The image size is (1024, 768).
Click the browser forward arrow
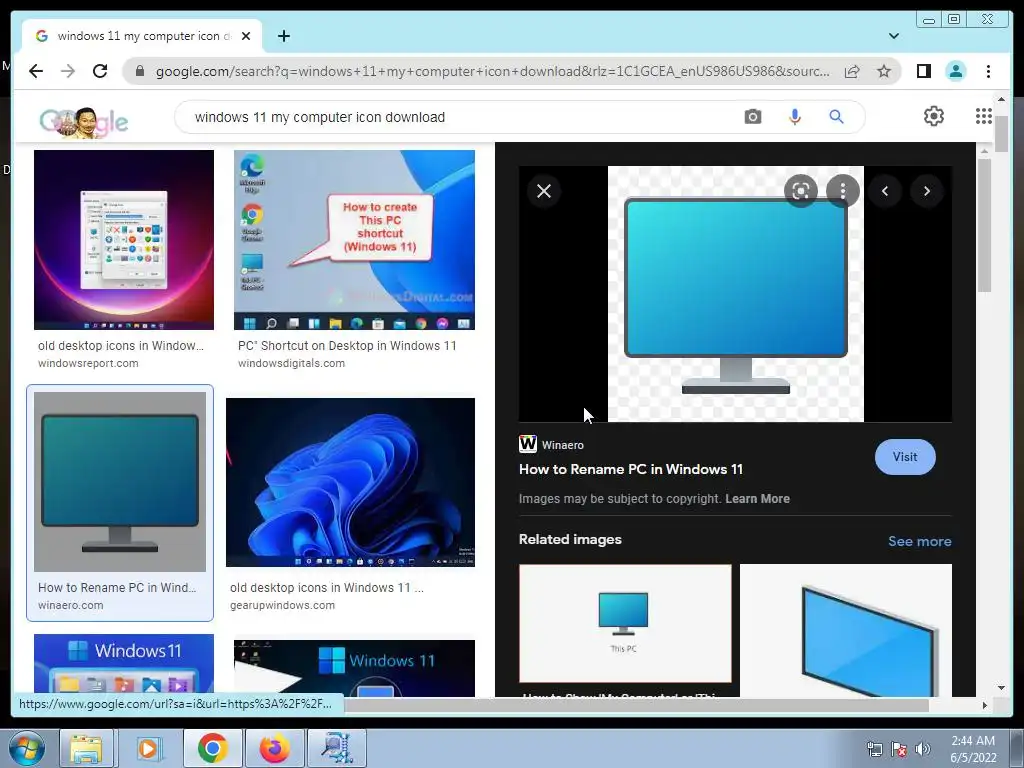click(68, 71)
